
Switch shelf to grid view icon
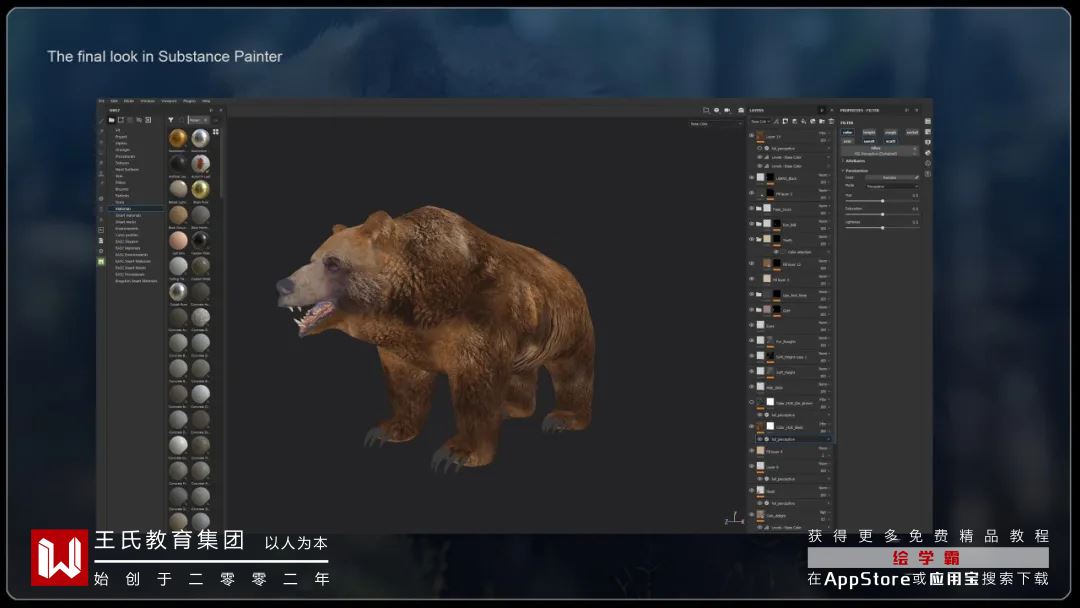[216, 132]
